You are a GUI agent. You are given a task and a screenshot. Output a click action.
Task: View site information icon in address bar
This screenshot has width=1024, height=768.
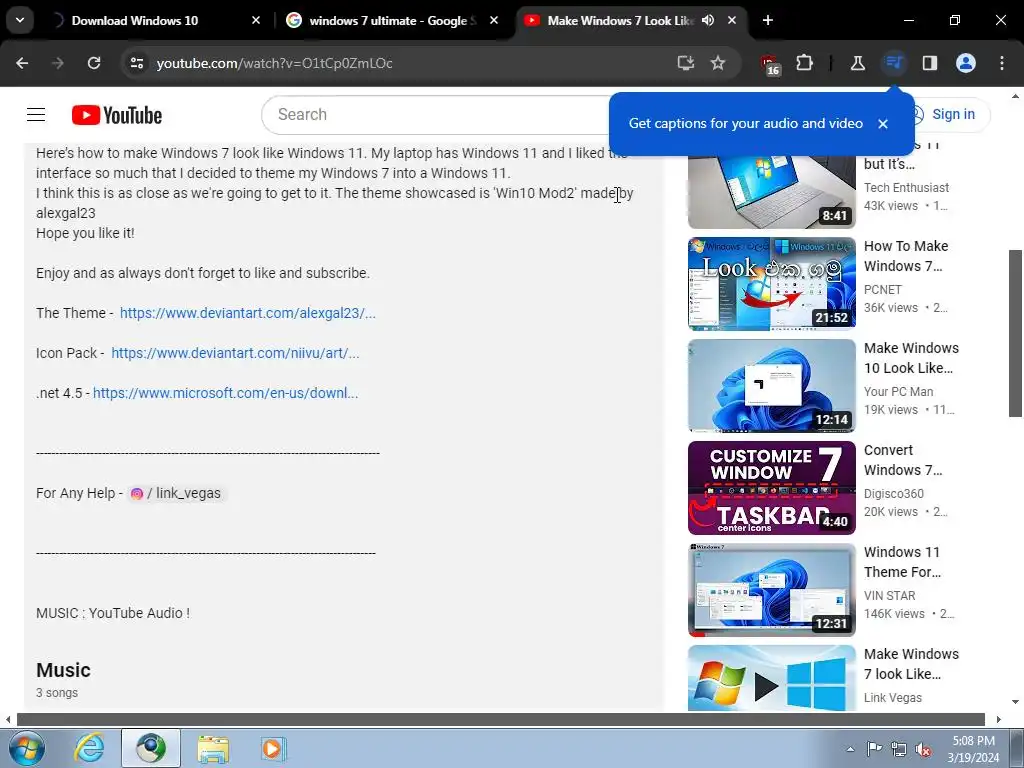136,63
